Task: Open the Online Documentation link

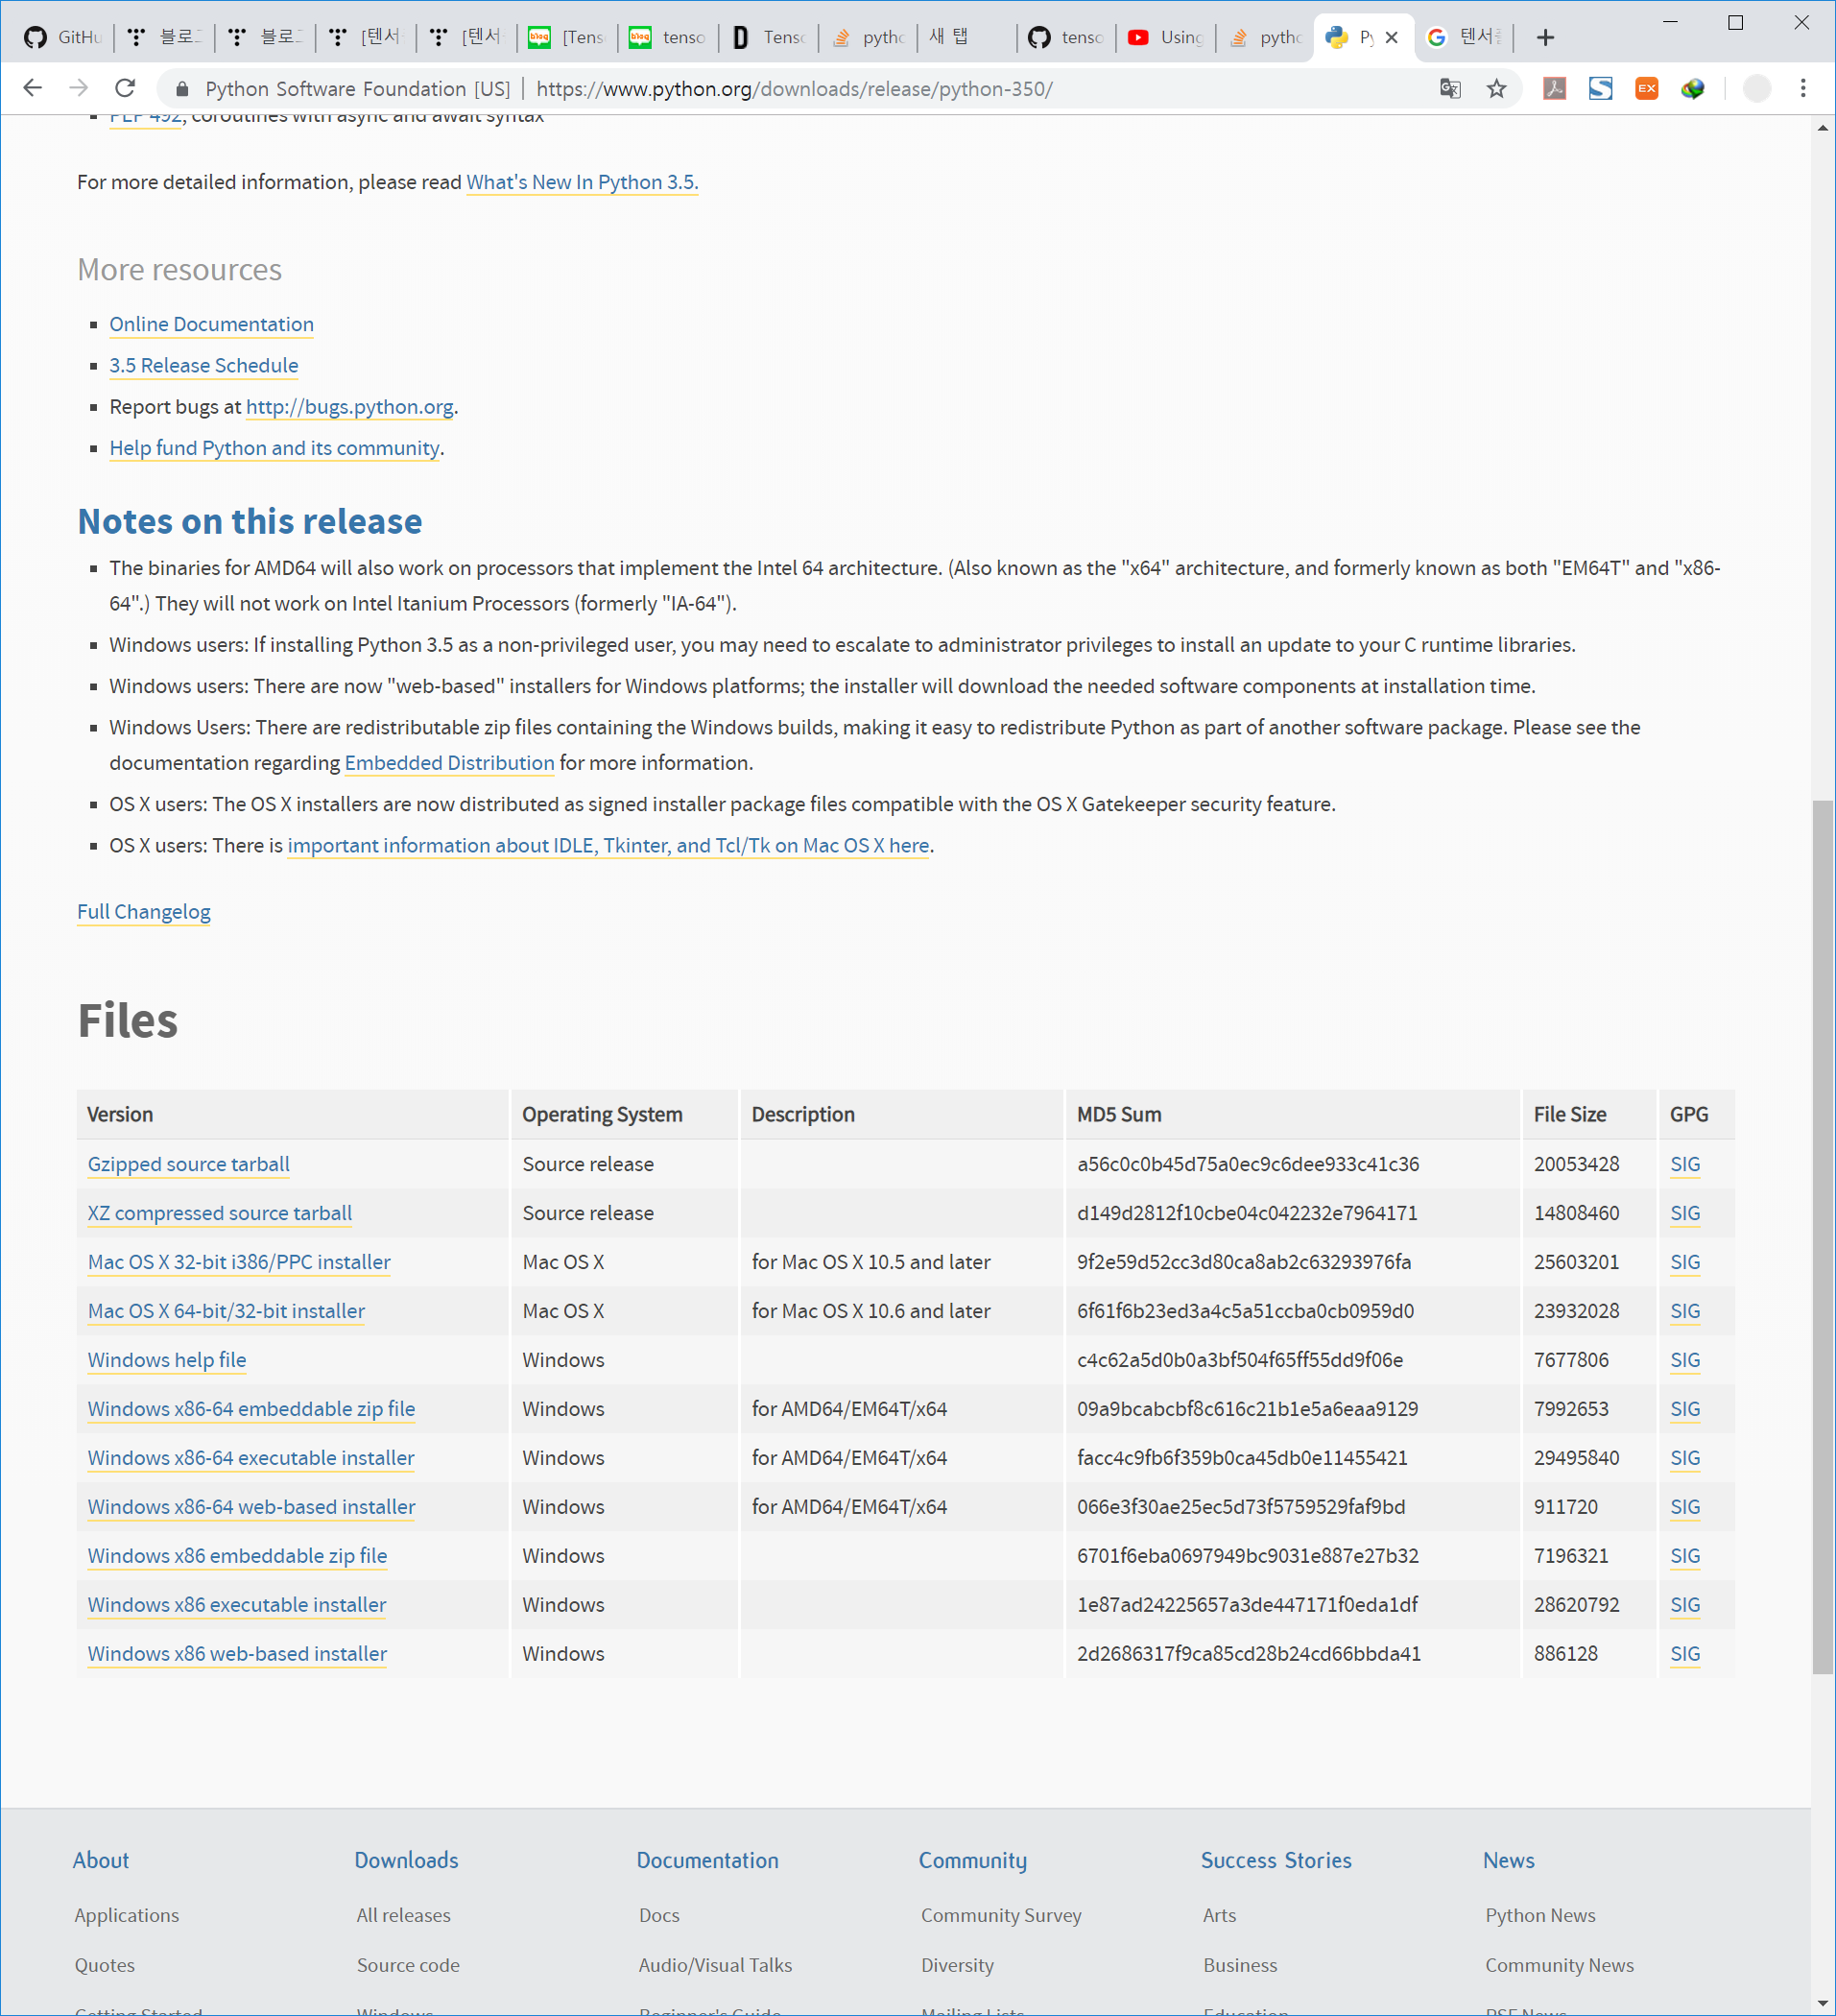Action: 212,324
